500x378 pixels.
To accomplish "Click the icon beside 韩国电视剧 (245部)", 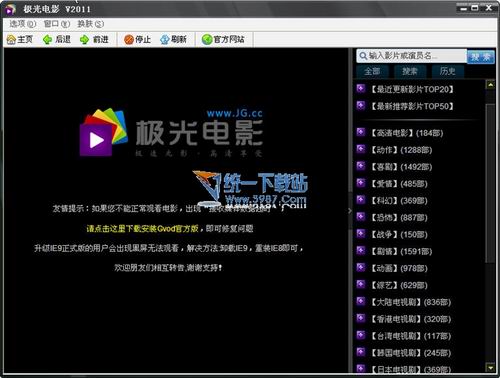I will click(x=361, y=352).
